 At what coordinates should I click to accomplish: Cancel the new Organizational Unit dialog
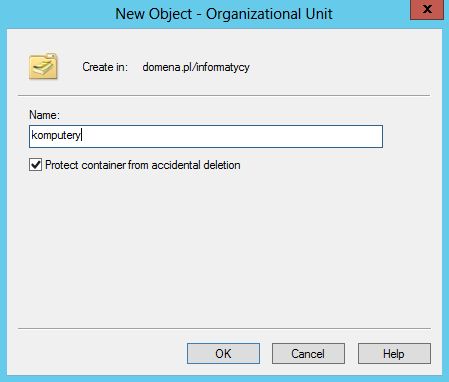click(x=308, y=353)
